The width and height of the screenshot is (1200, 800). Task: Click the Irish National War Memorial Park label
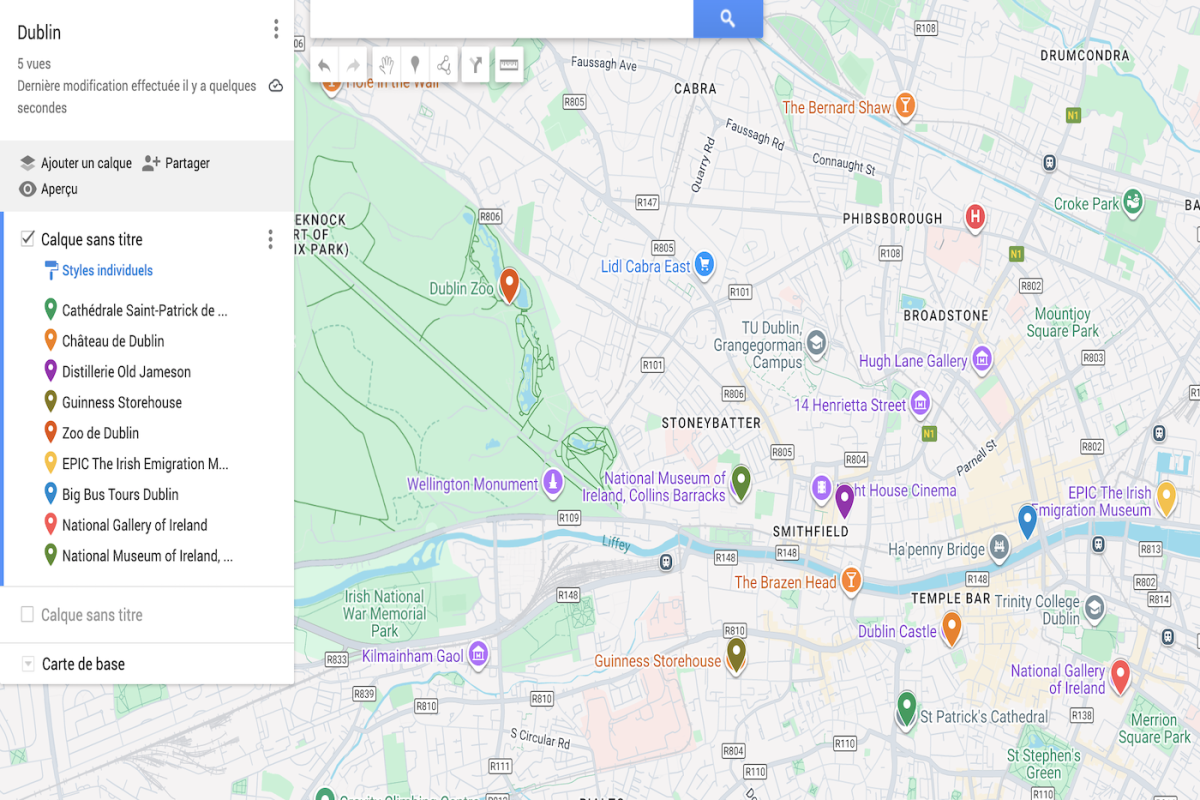[385, 614]
